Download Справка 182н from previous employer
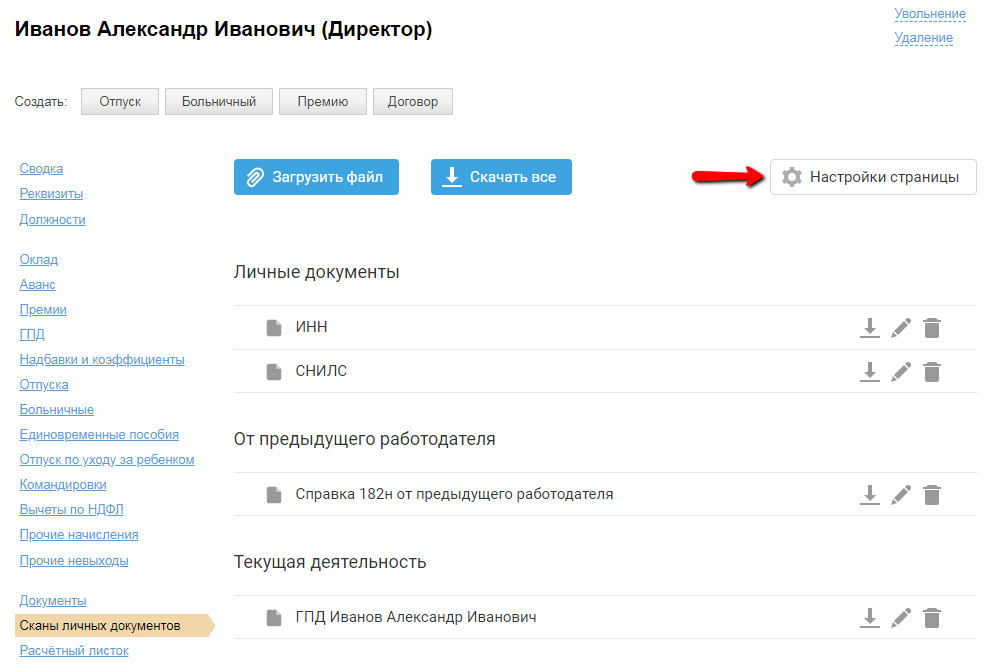 (x=870, y=495)
